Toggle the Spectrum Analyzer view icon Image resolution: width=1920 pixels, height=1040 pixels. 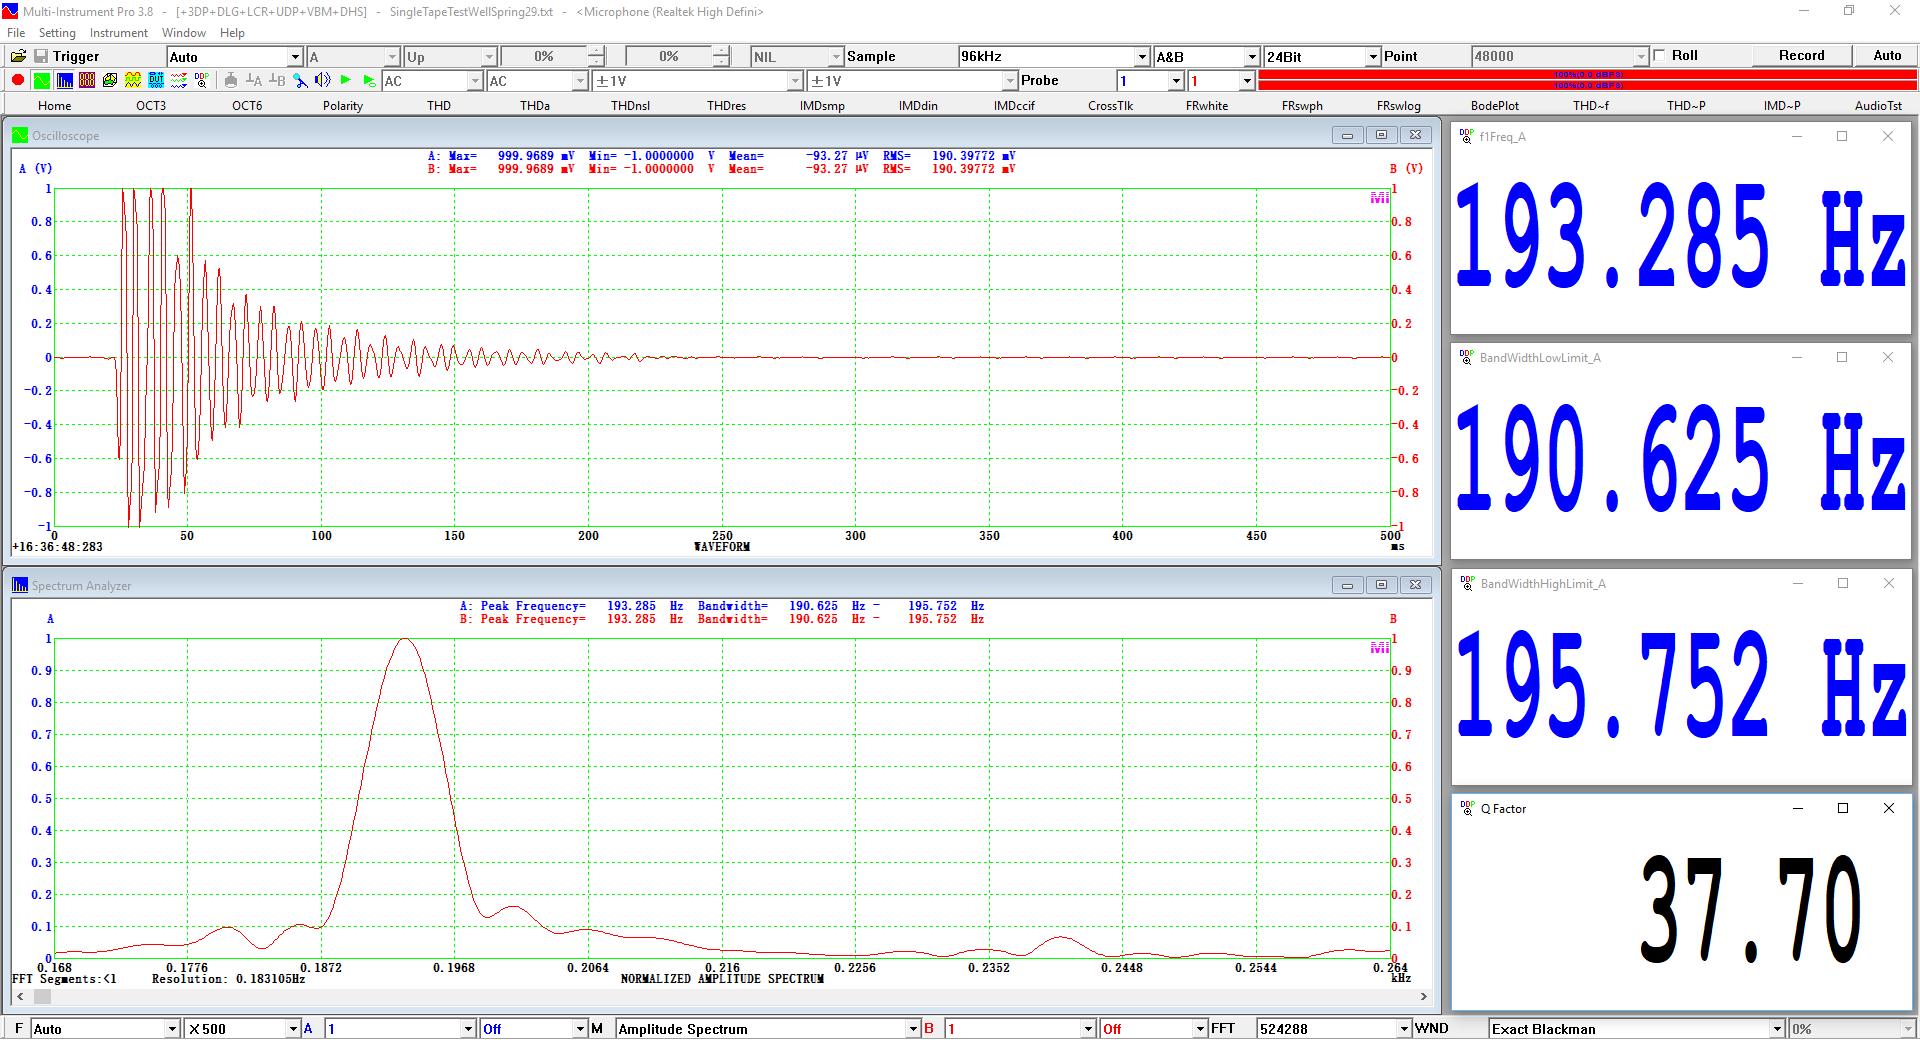64,81
